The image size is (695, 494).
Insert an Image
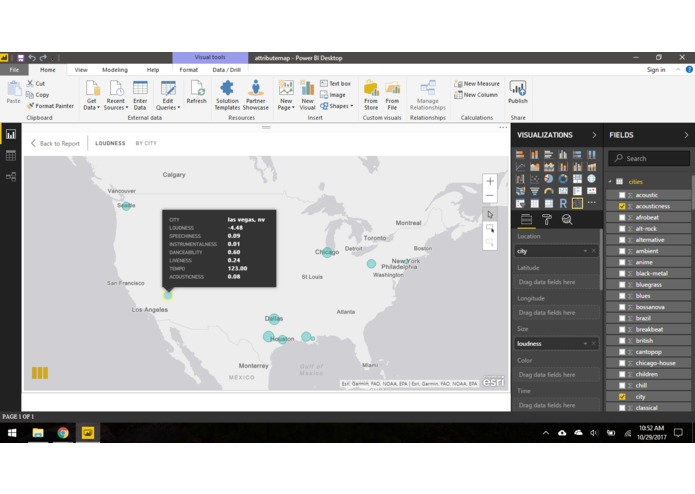(333, 95)
